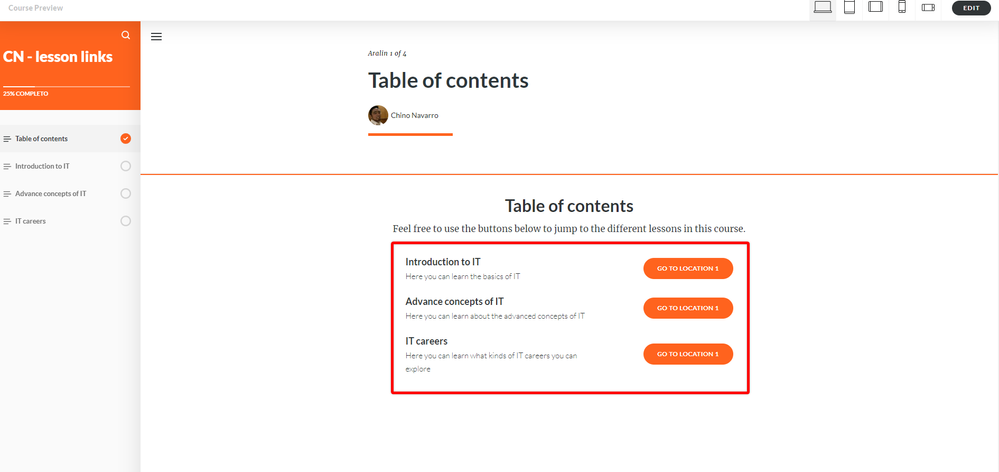
Task: Switch to phone portrait preview
Action: point(902,8)
